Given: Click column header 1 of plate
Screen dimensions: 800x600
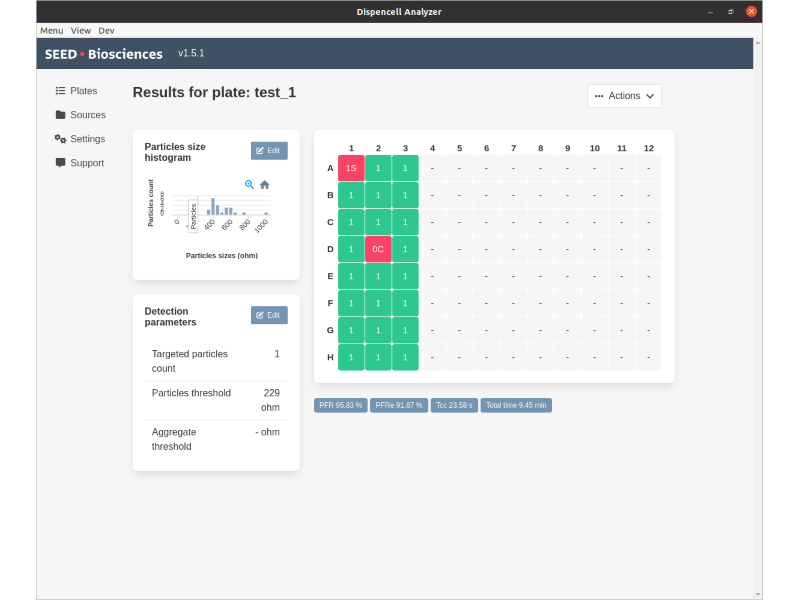Looking at the screenshot, I should [351, 148].
